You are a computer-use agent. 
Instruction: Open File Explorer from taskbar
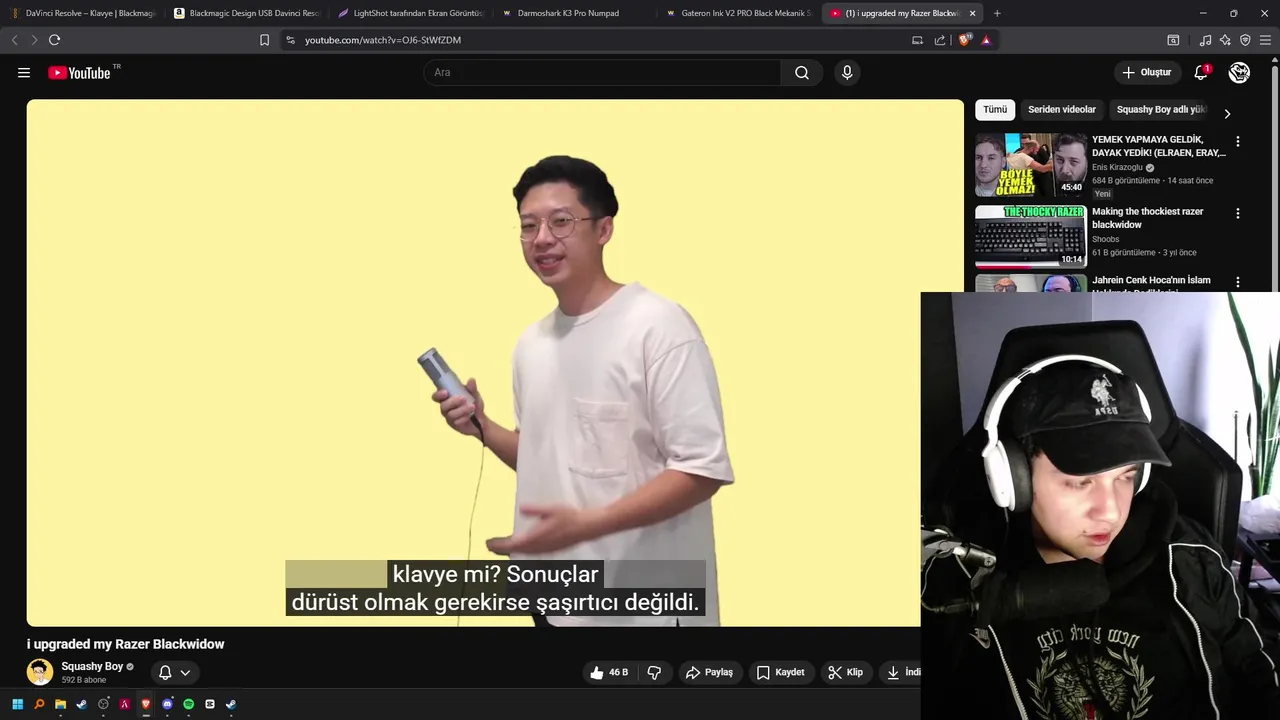click(x=60, y=704)
